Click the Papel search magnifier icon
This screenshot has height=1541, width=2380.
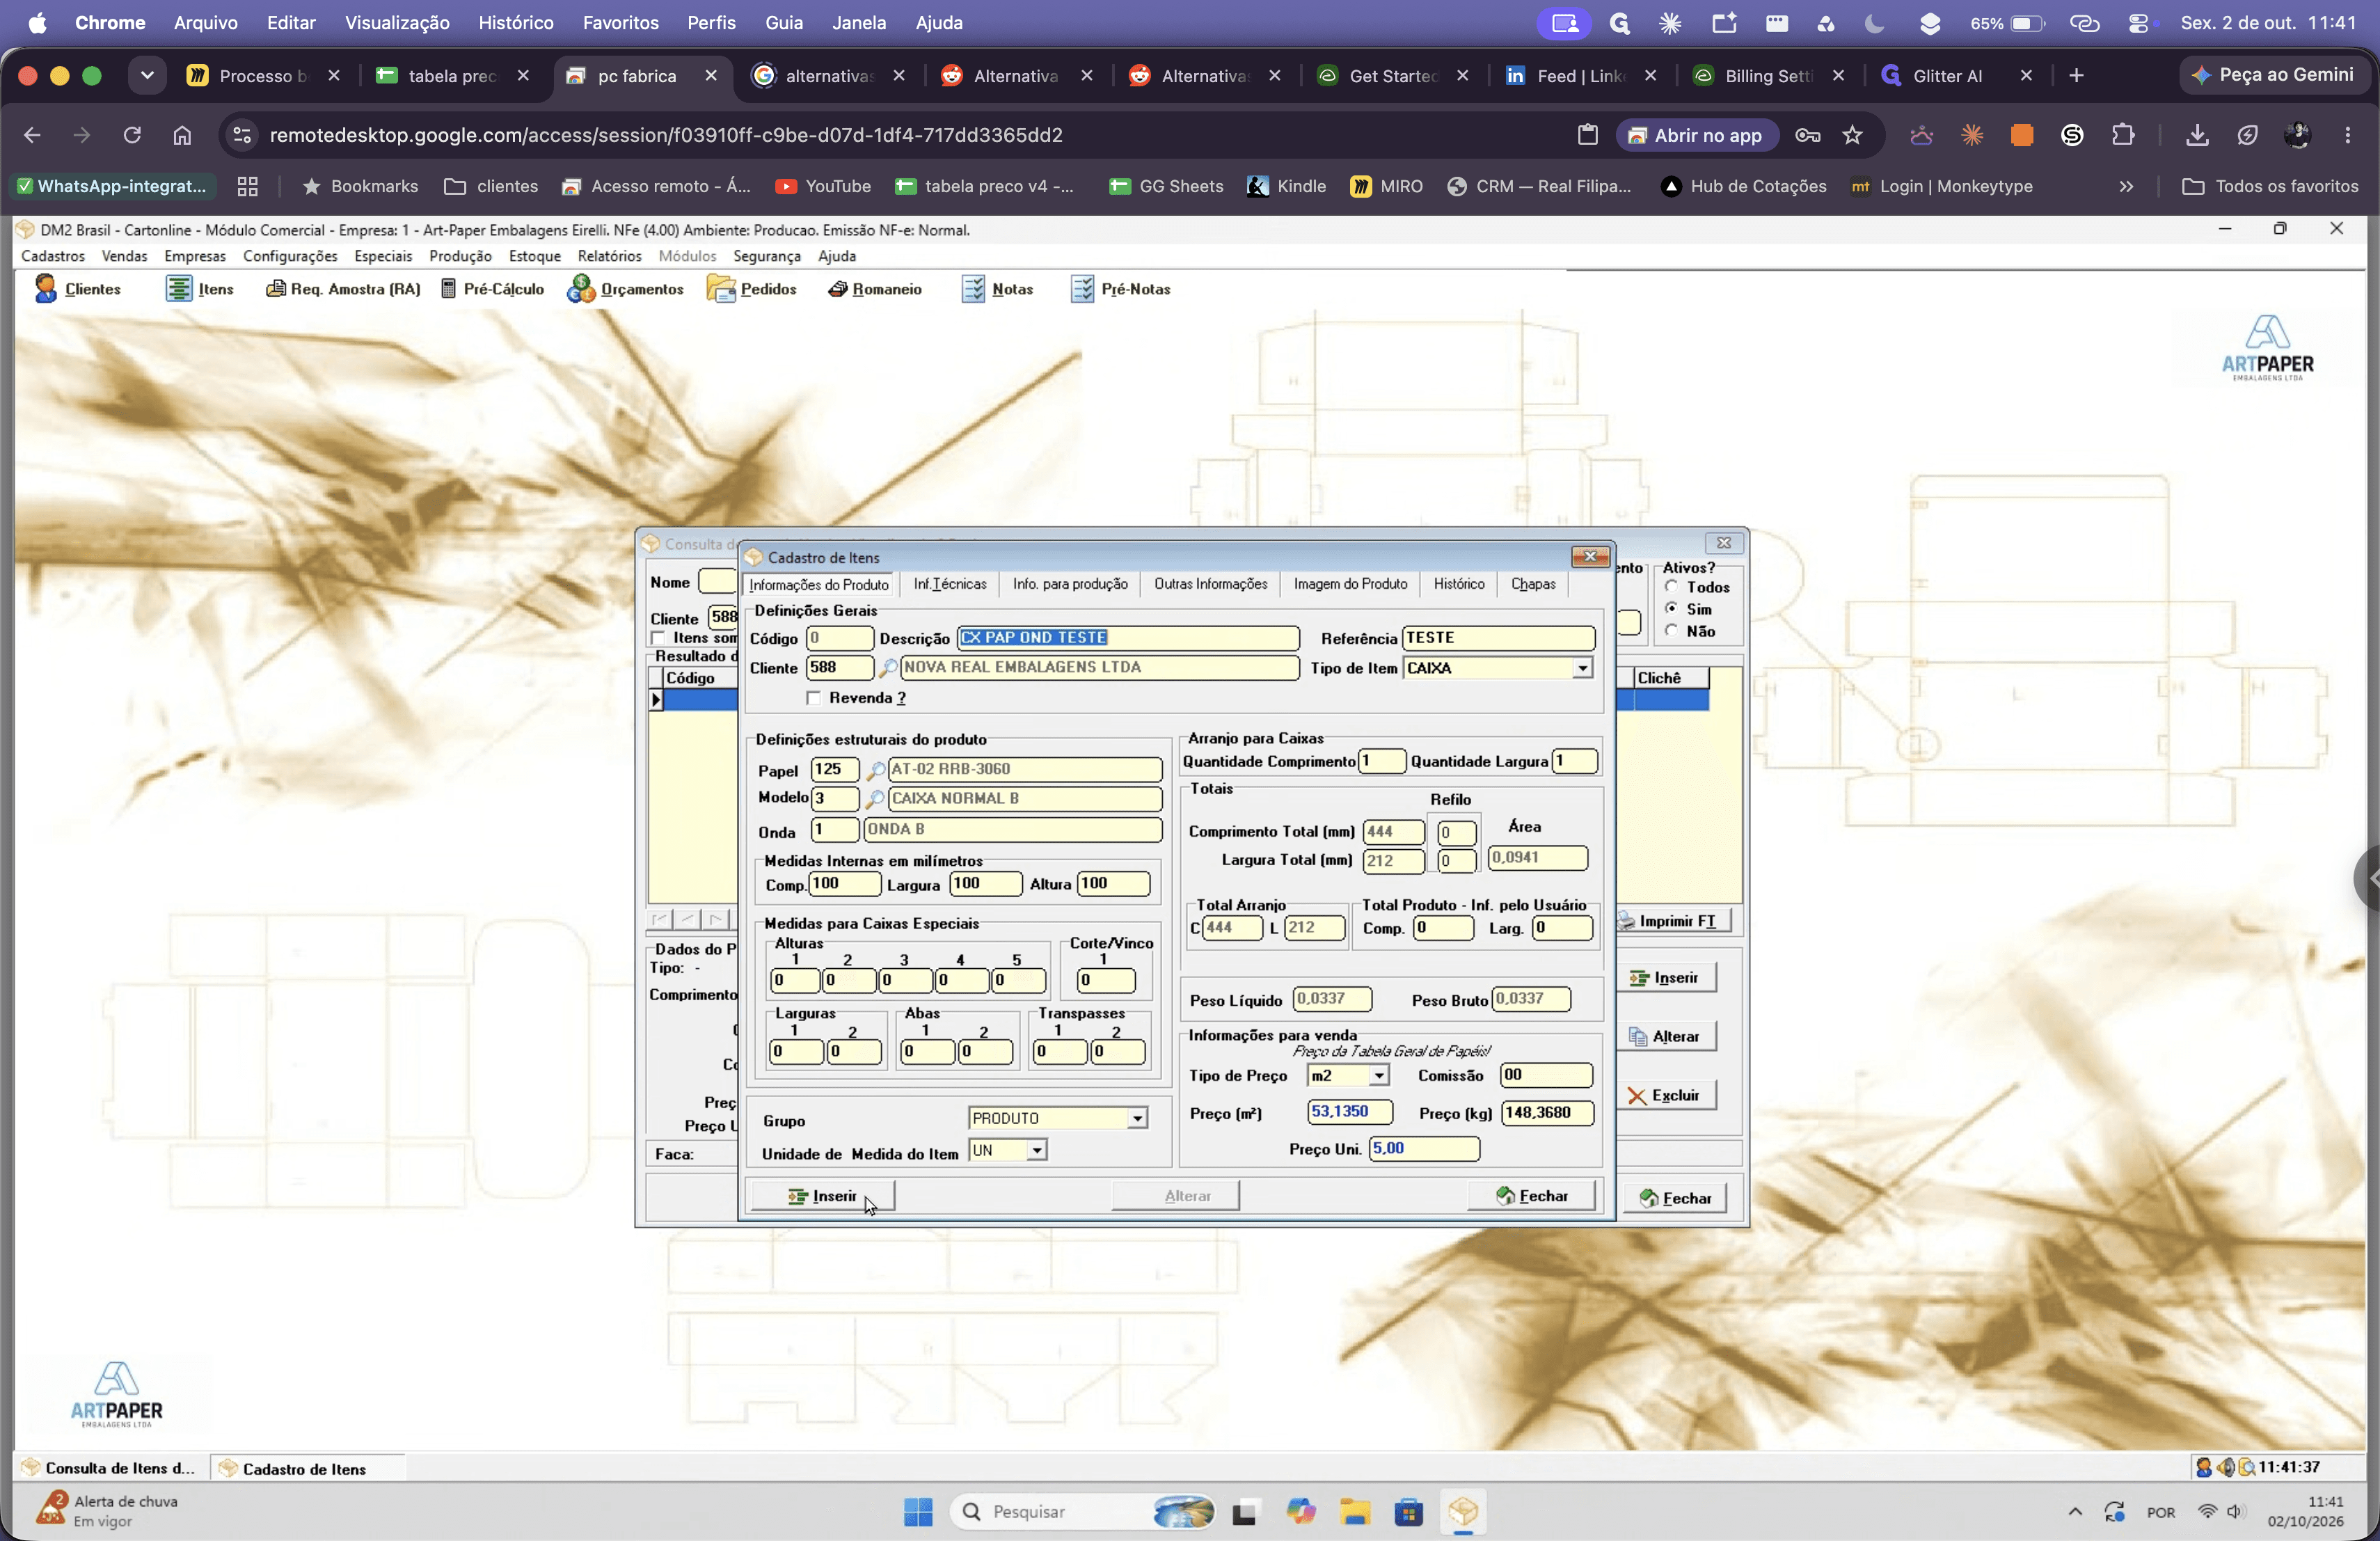pos(875,770)
